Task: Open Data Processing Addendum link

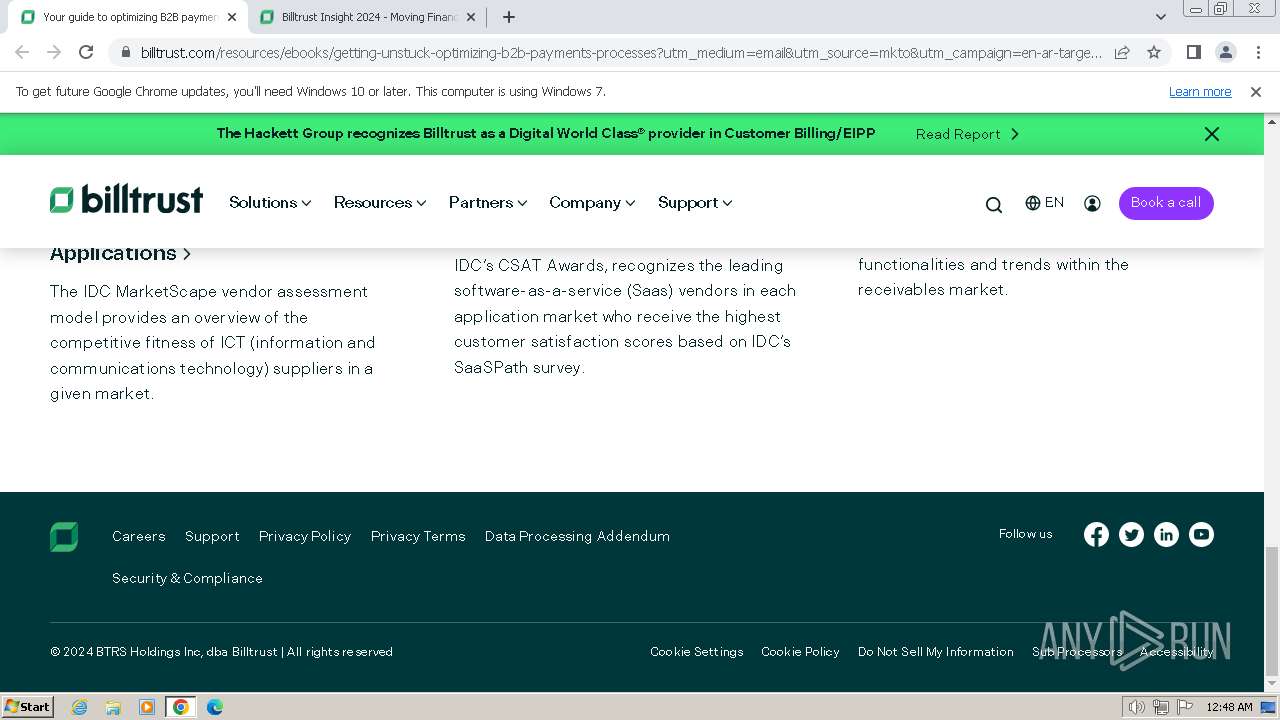Action: (577, 537)
